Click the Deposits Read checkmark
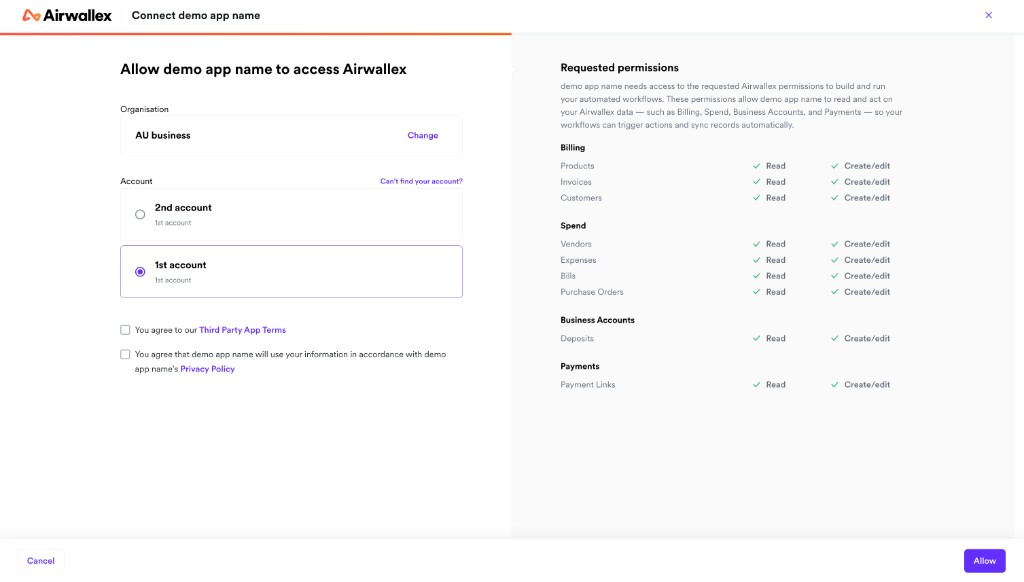 click(x=756, y=338)
